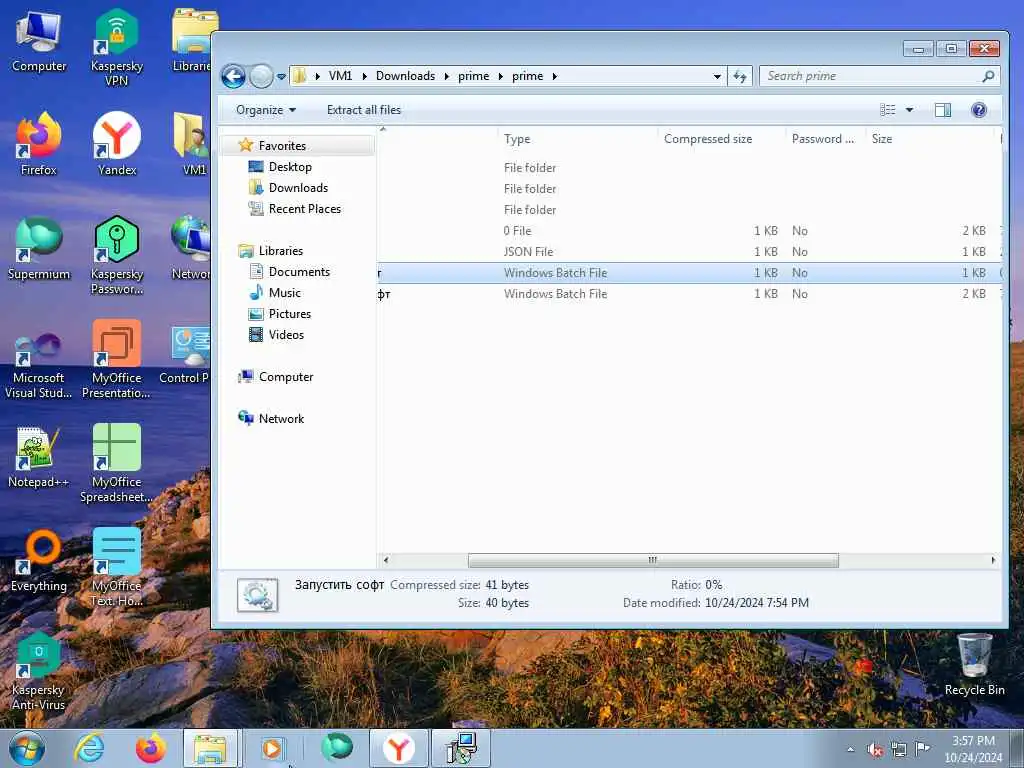Open Windows Media Player taskbar icon

272,748
